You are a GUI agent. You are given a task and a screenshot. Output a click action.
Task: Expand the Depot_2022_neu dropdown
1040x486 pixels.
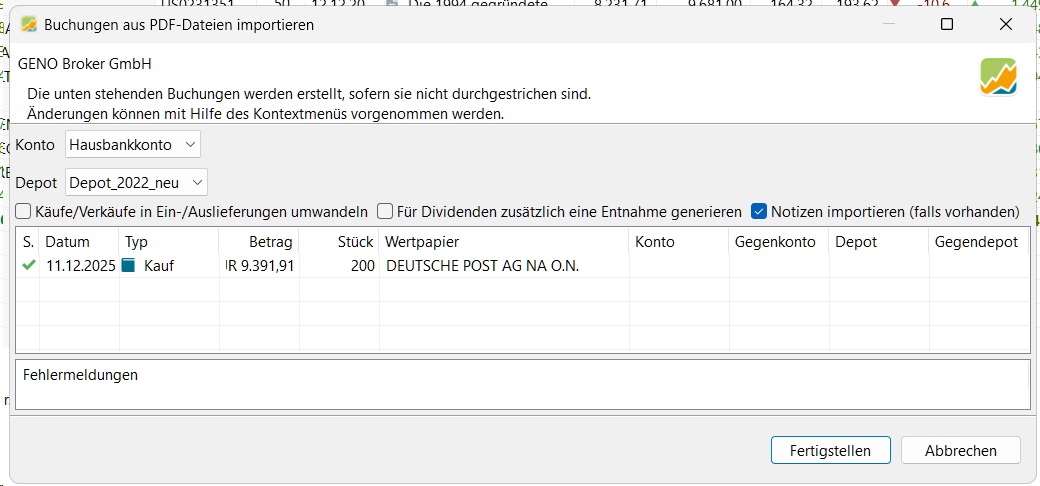click(136, 182)
